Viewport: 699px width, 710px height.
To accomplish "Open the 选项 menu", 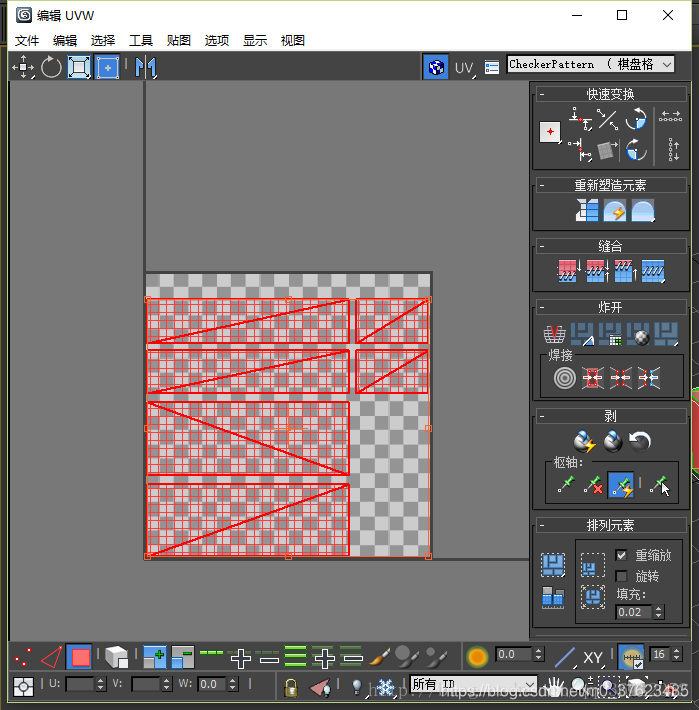I will click(217, 41).
